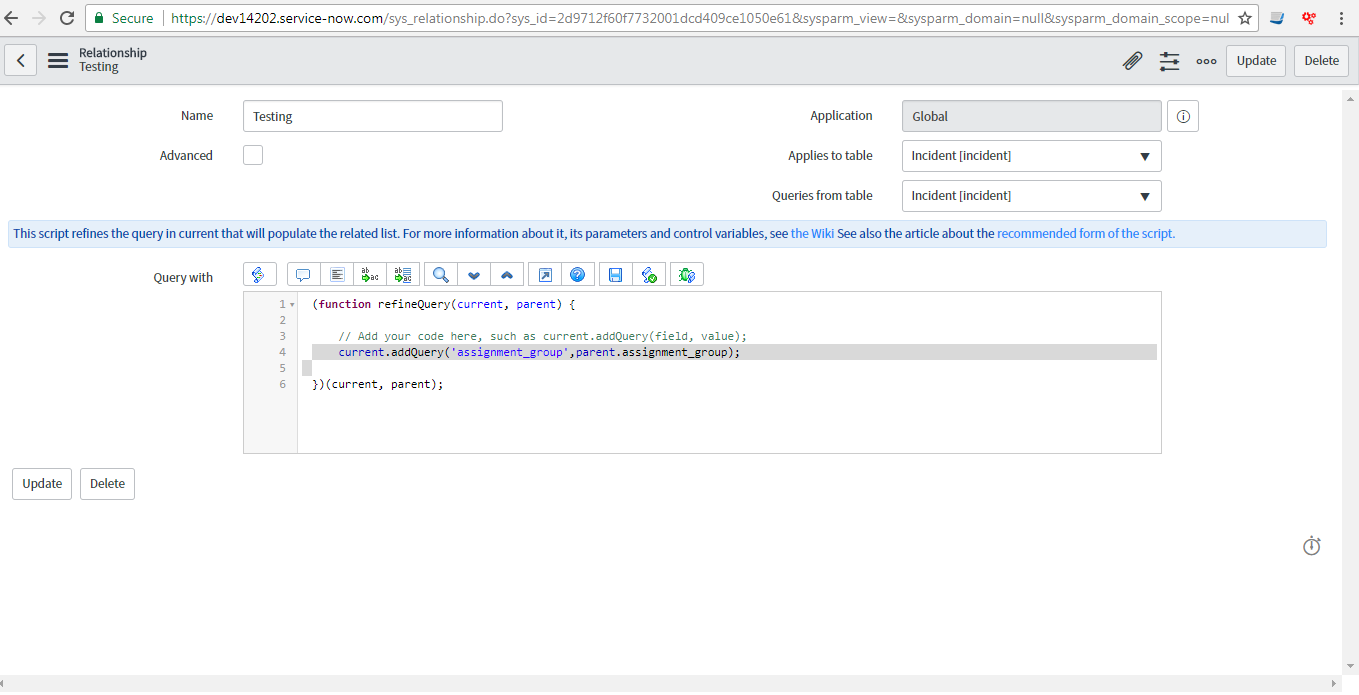Image resolution: width=1359 pixels, height=695 pixels.
Task: Open the personalize form sliders icon
Action: (1169, 61)
